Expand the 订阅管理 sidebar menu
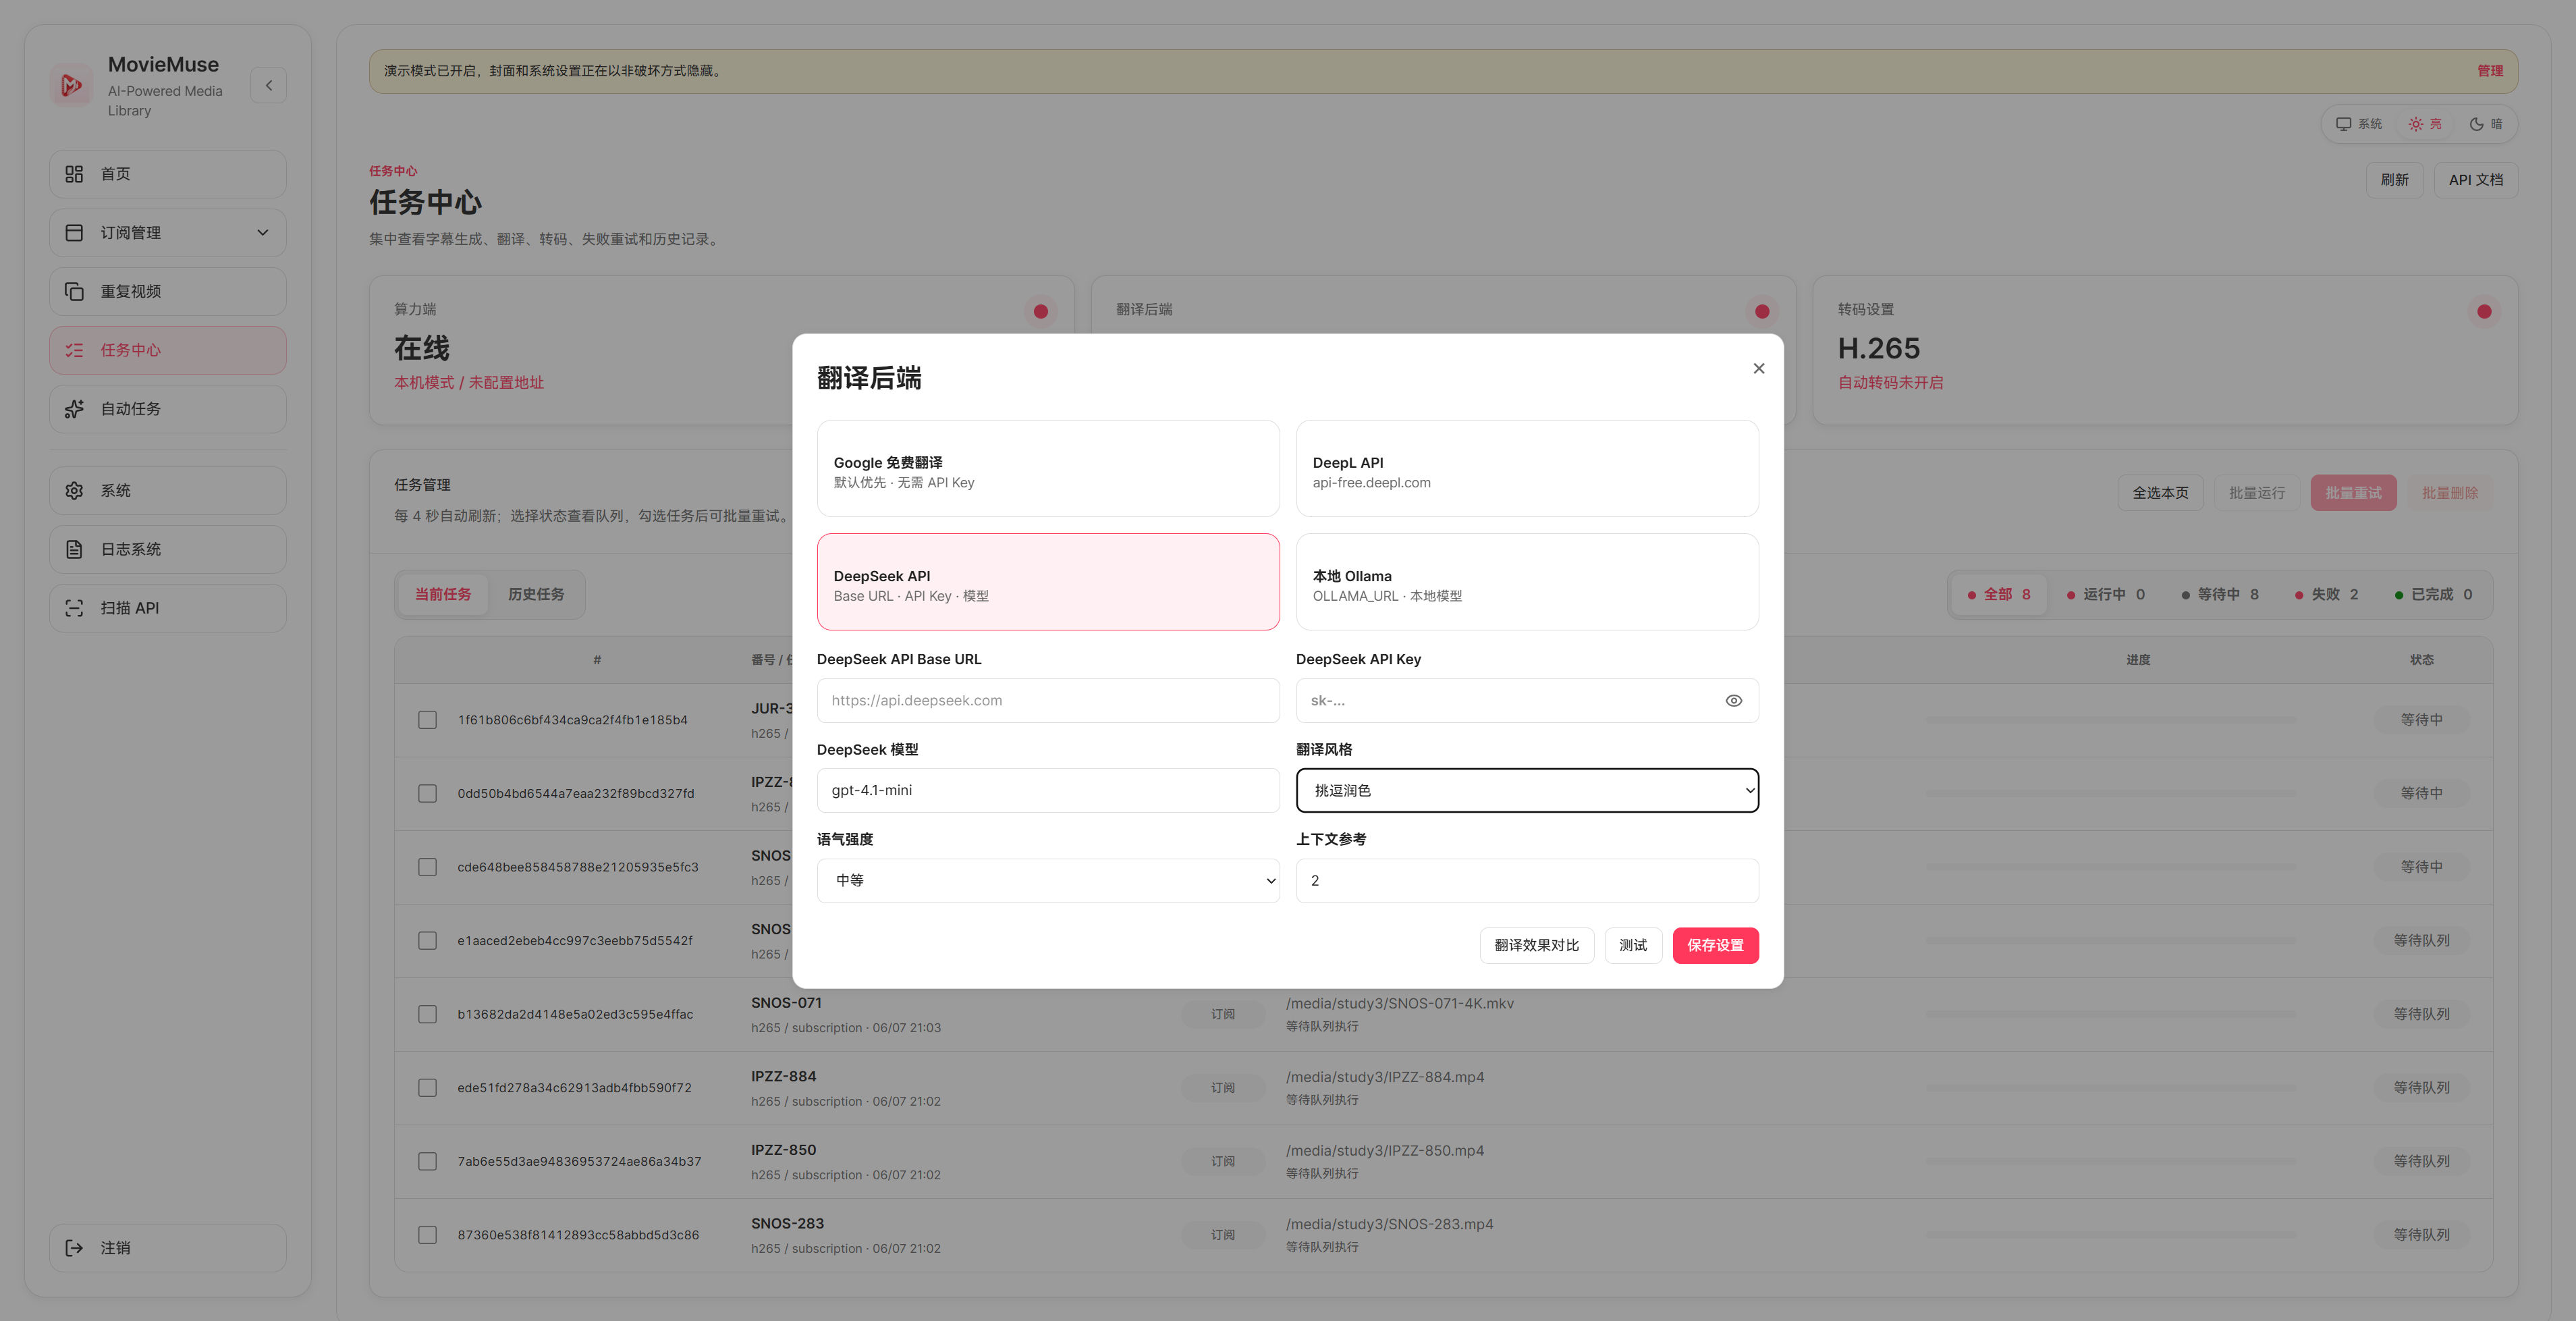Image resolution: width=2576 pixels, height=1321 pixels. tap(168, 233)
